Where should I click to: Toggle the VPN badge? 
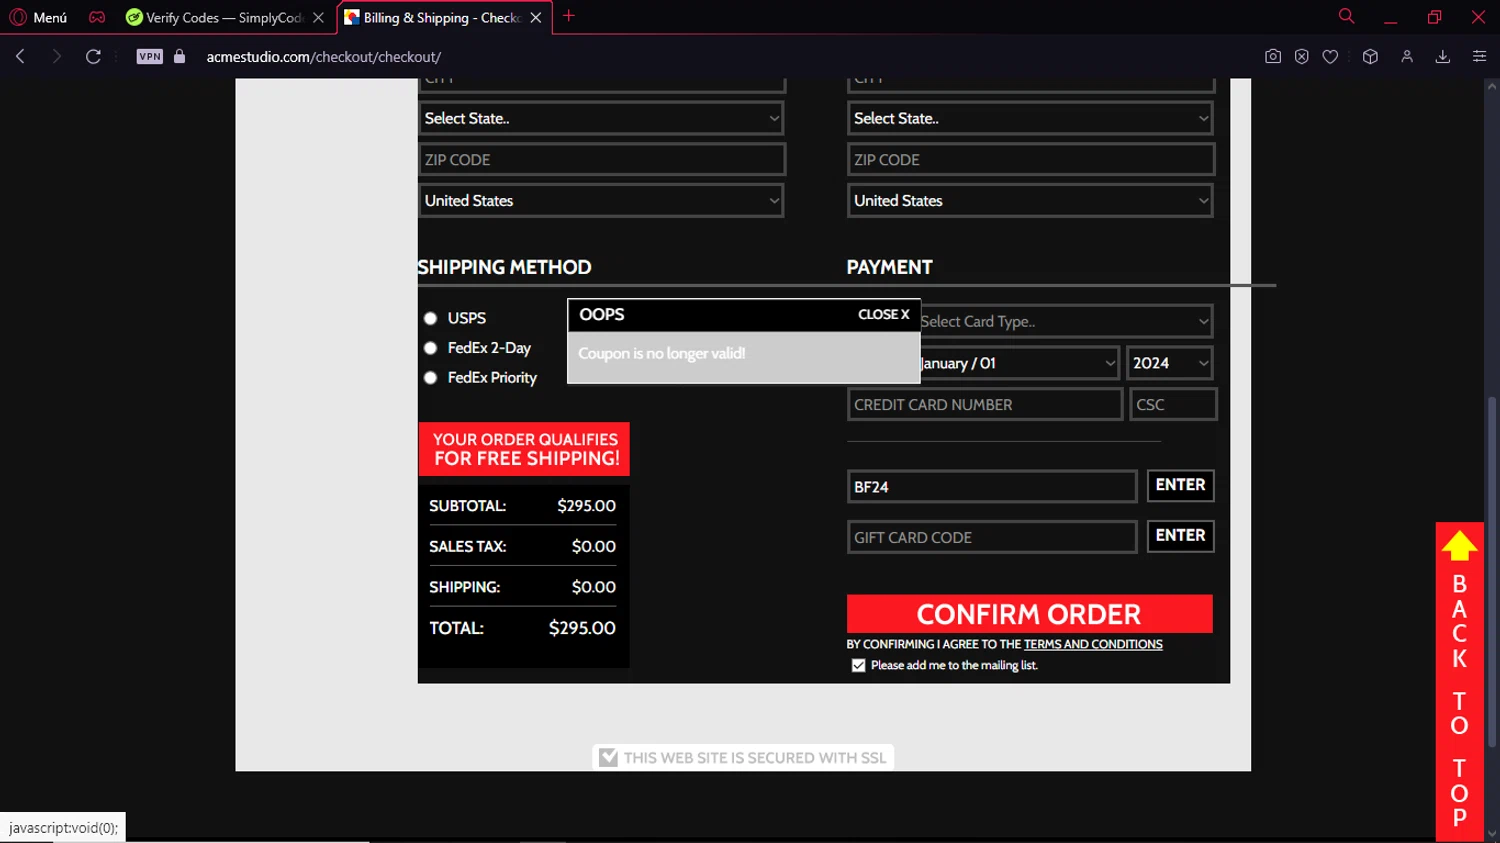click(x=149, y=56)
